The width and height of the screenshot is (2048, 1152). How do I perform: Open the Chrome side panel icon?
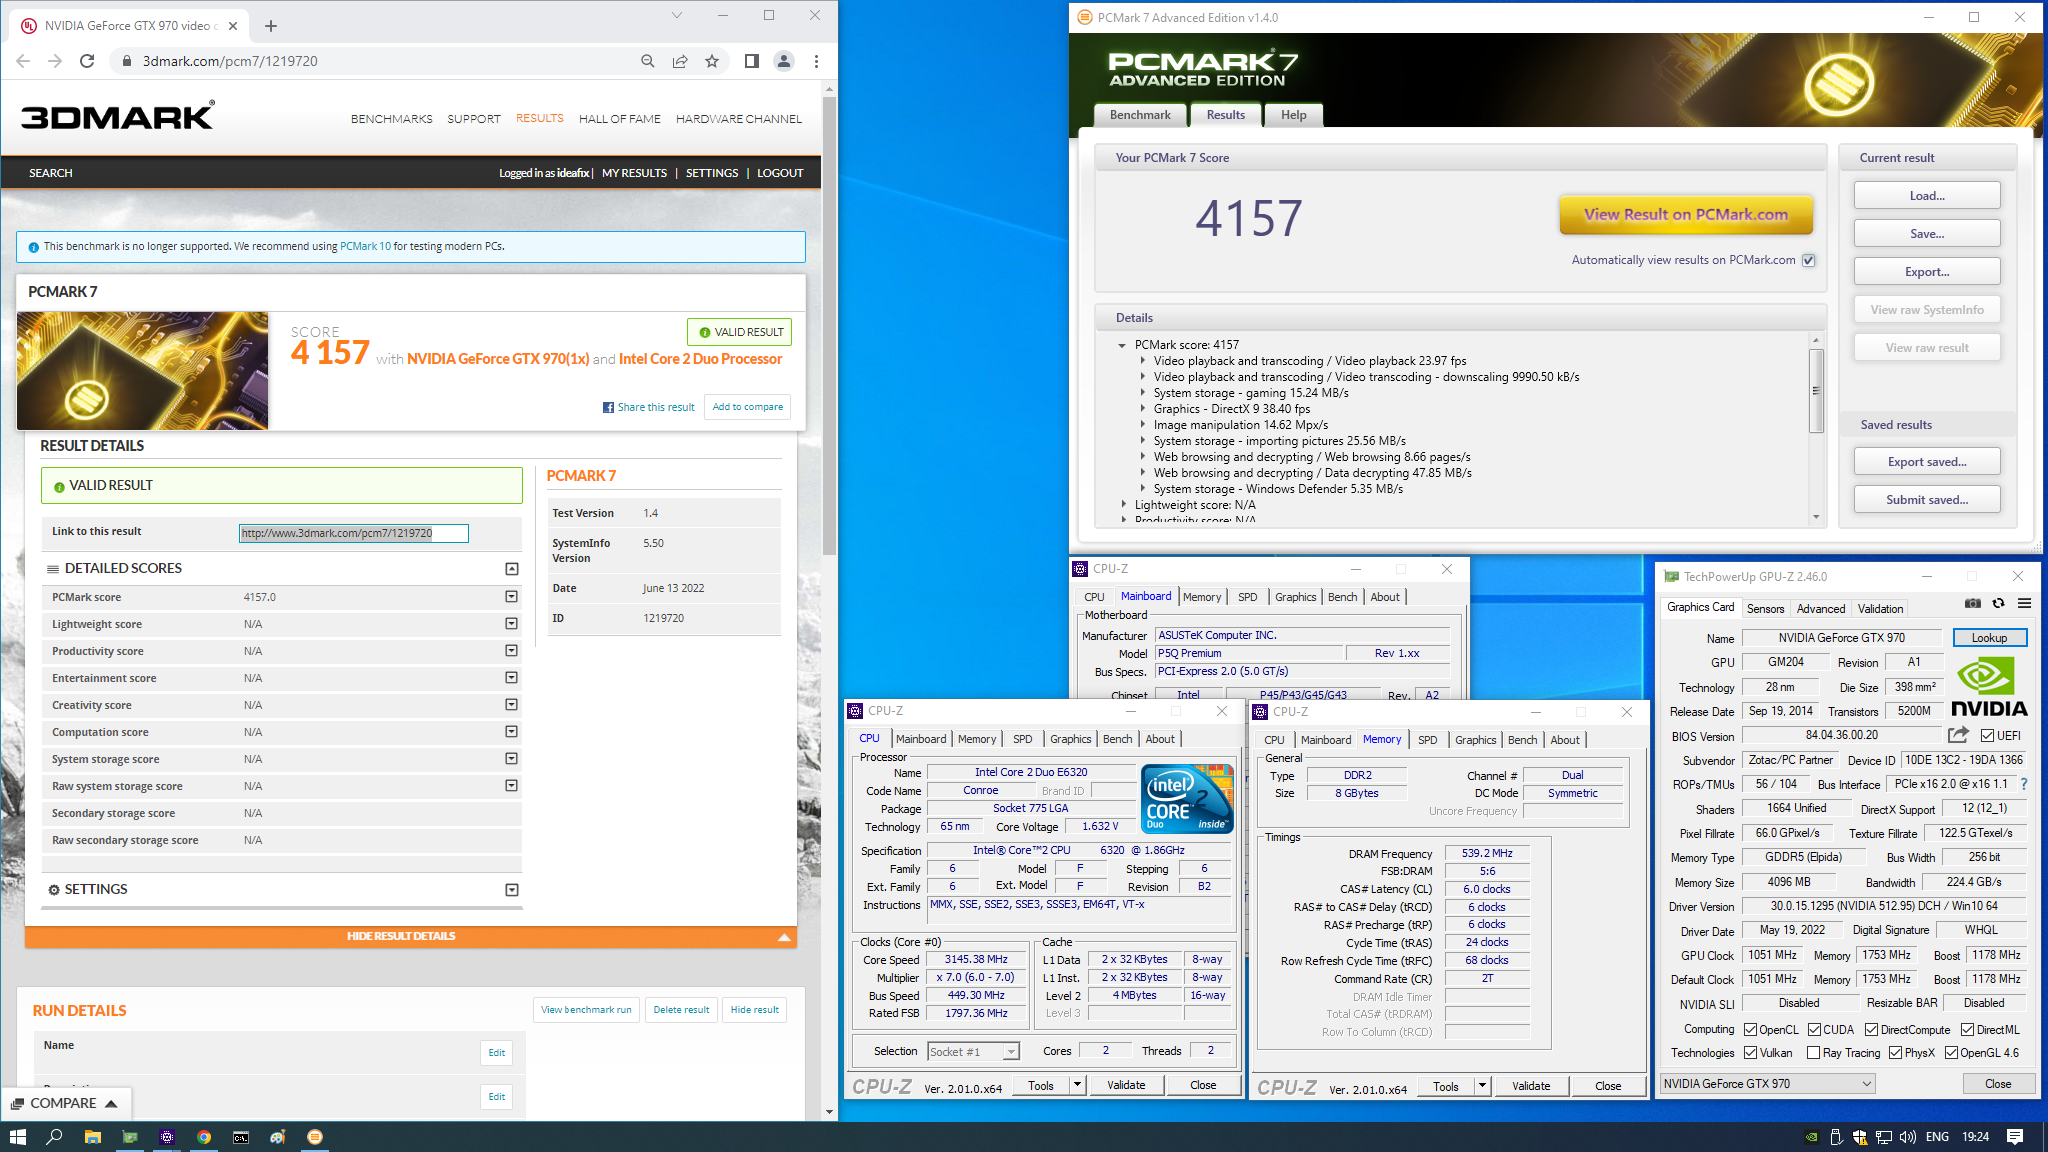click(x=751, y=61)
